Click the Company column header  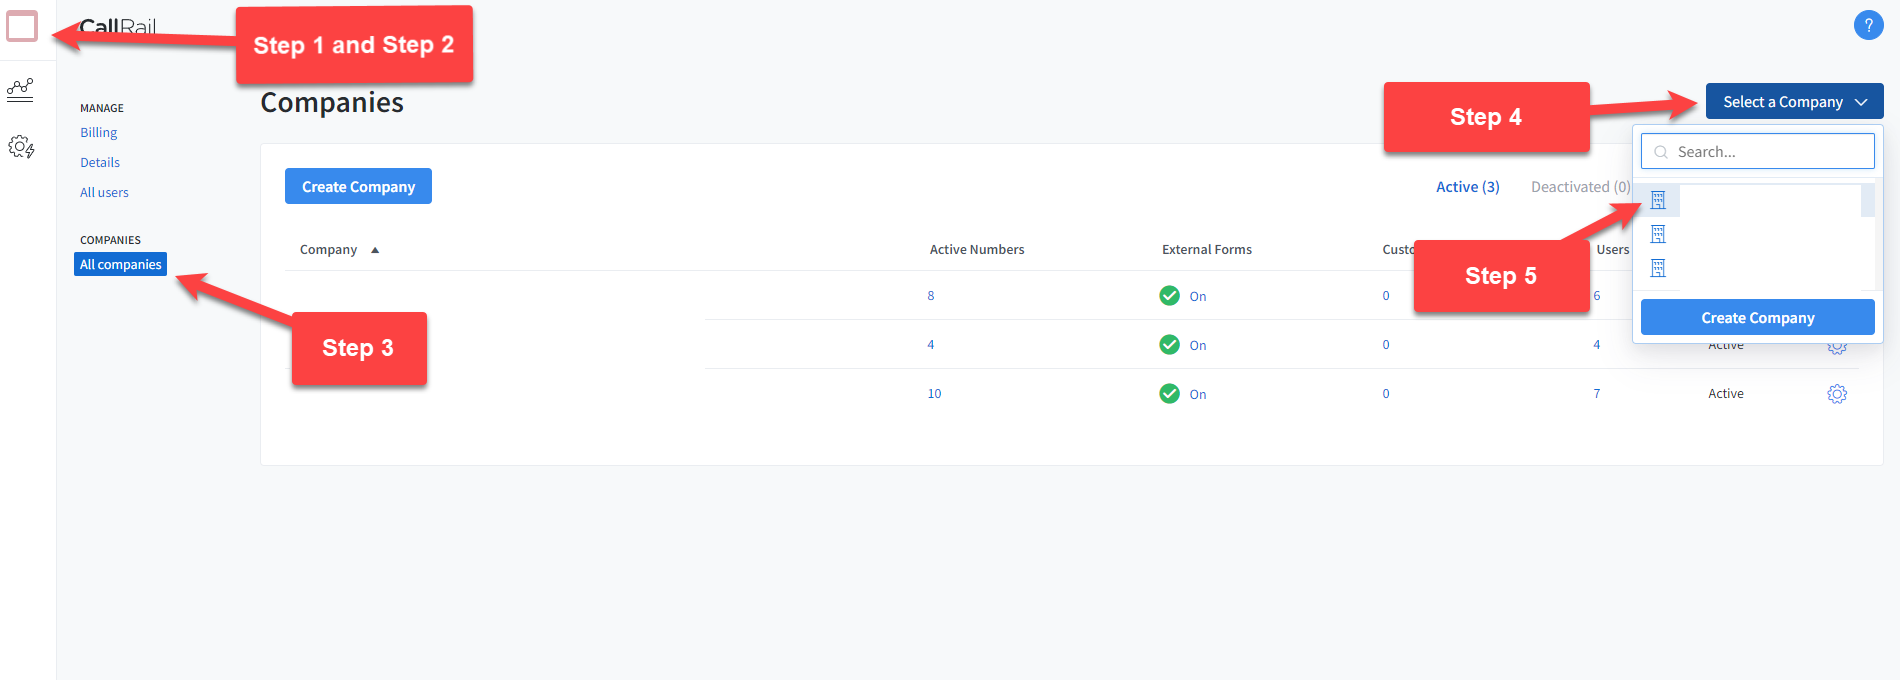tap(328, 250)
